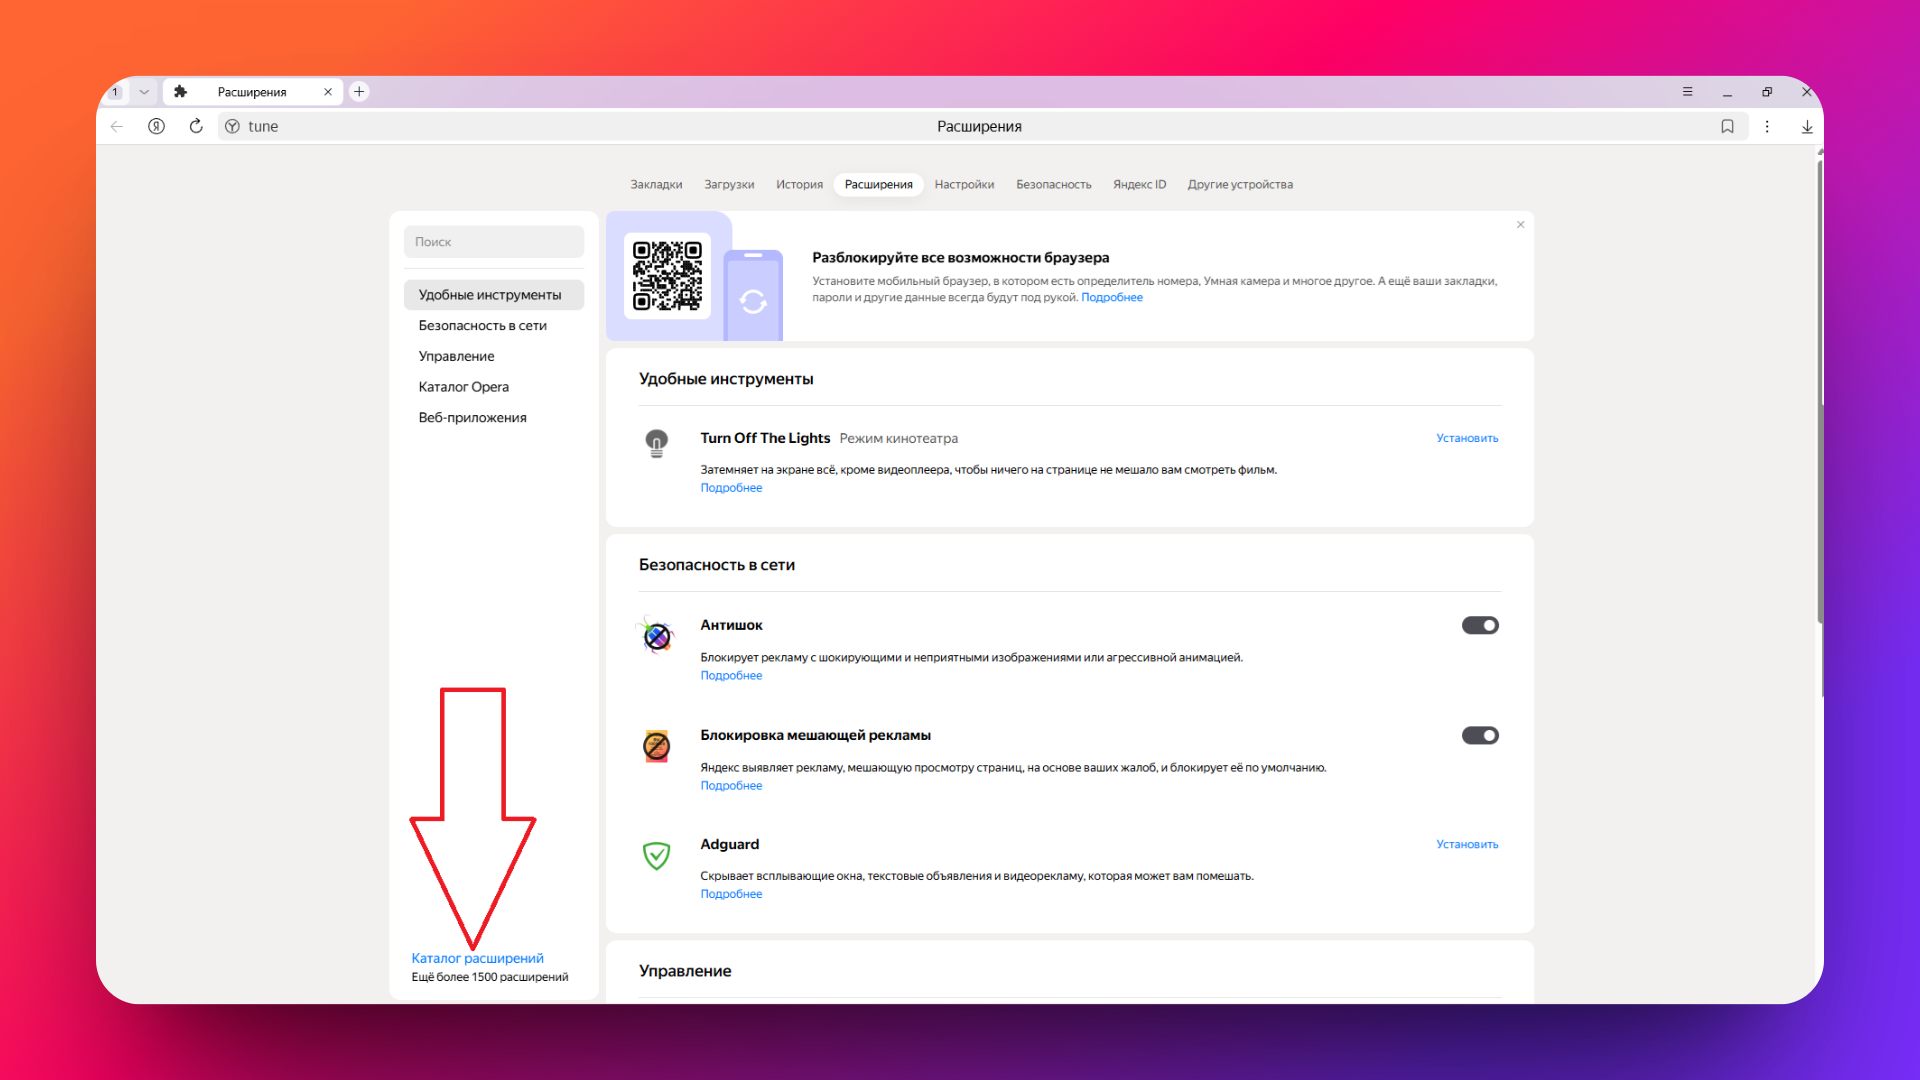Screen dimensions: 1920x1080
Task: Open the Закладки tab
Action: click(x=656, y=184)
